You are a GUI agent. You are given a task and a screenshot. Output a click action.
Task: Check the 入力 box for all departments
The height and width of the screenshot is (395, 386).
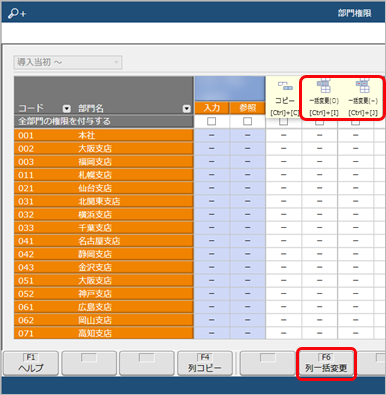pos(211,121)
